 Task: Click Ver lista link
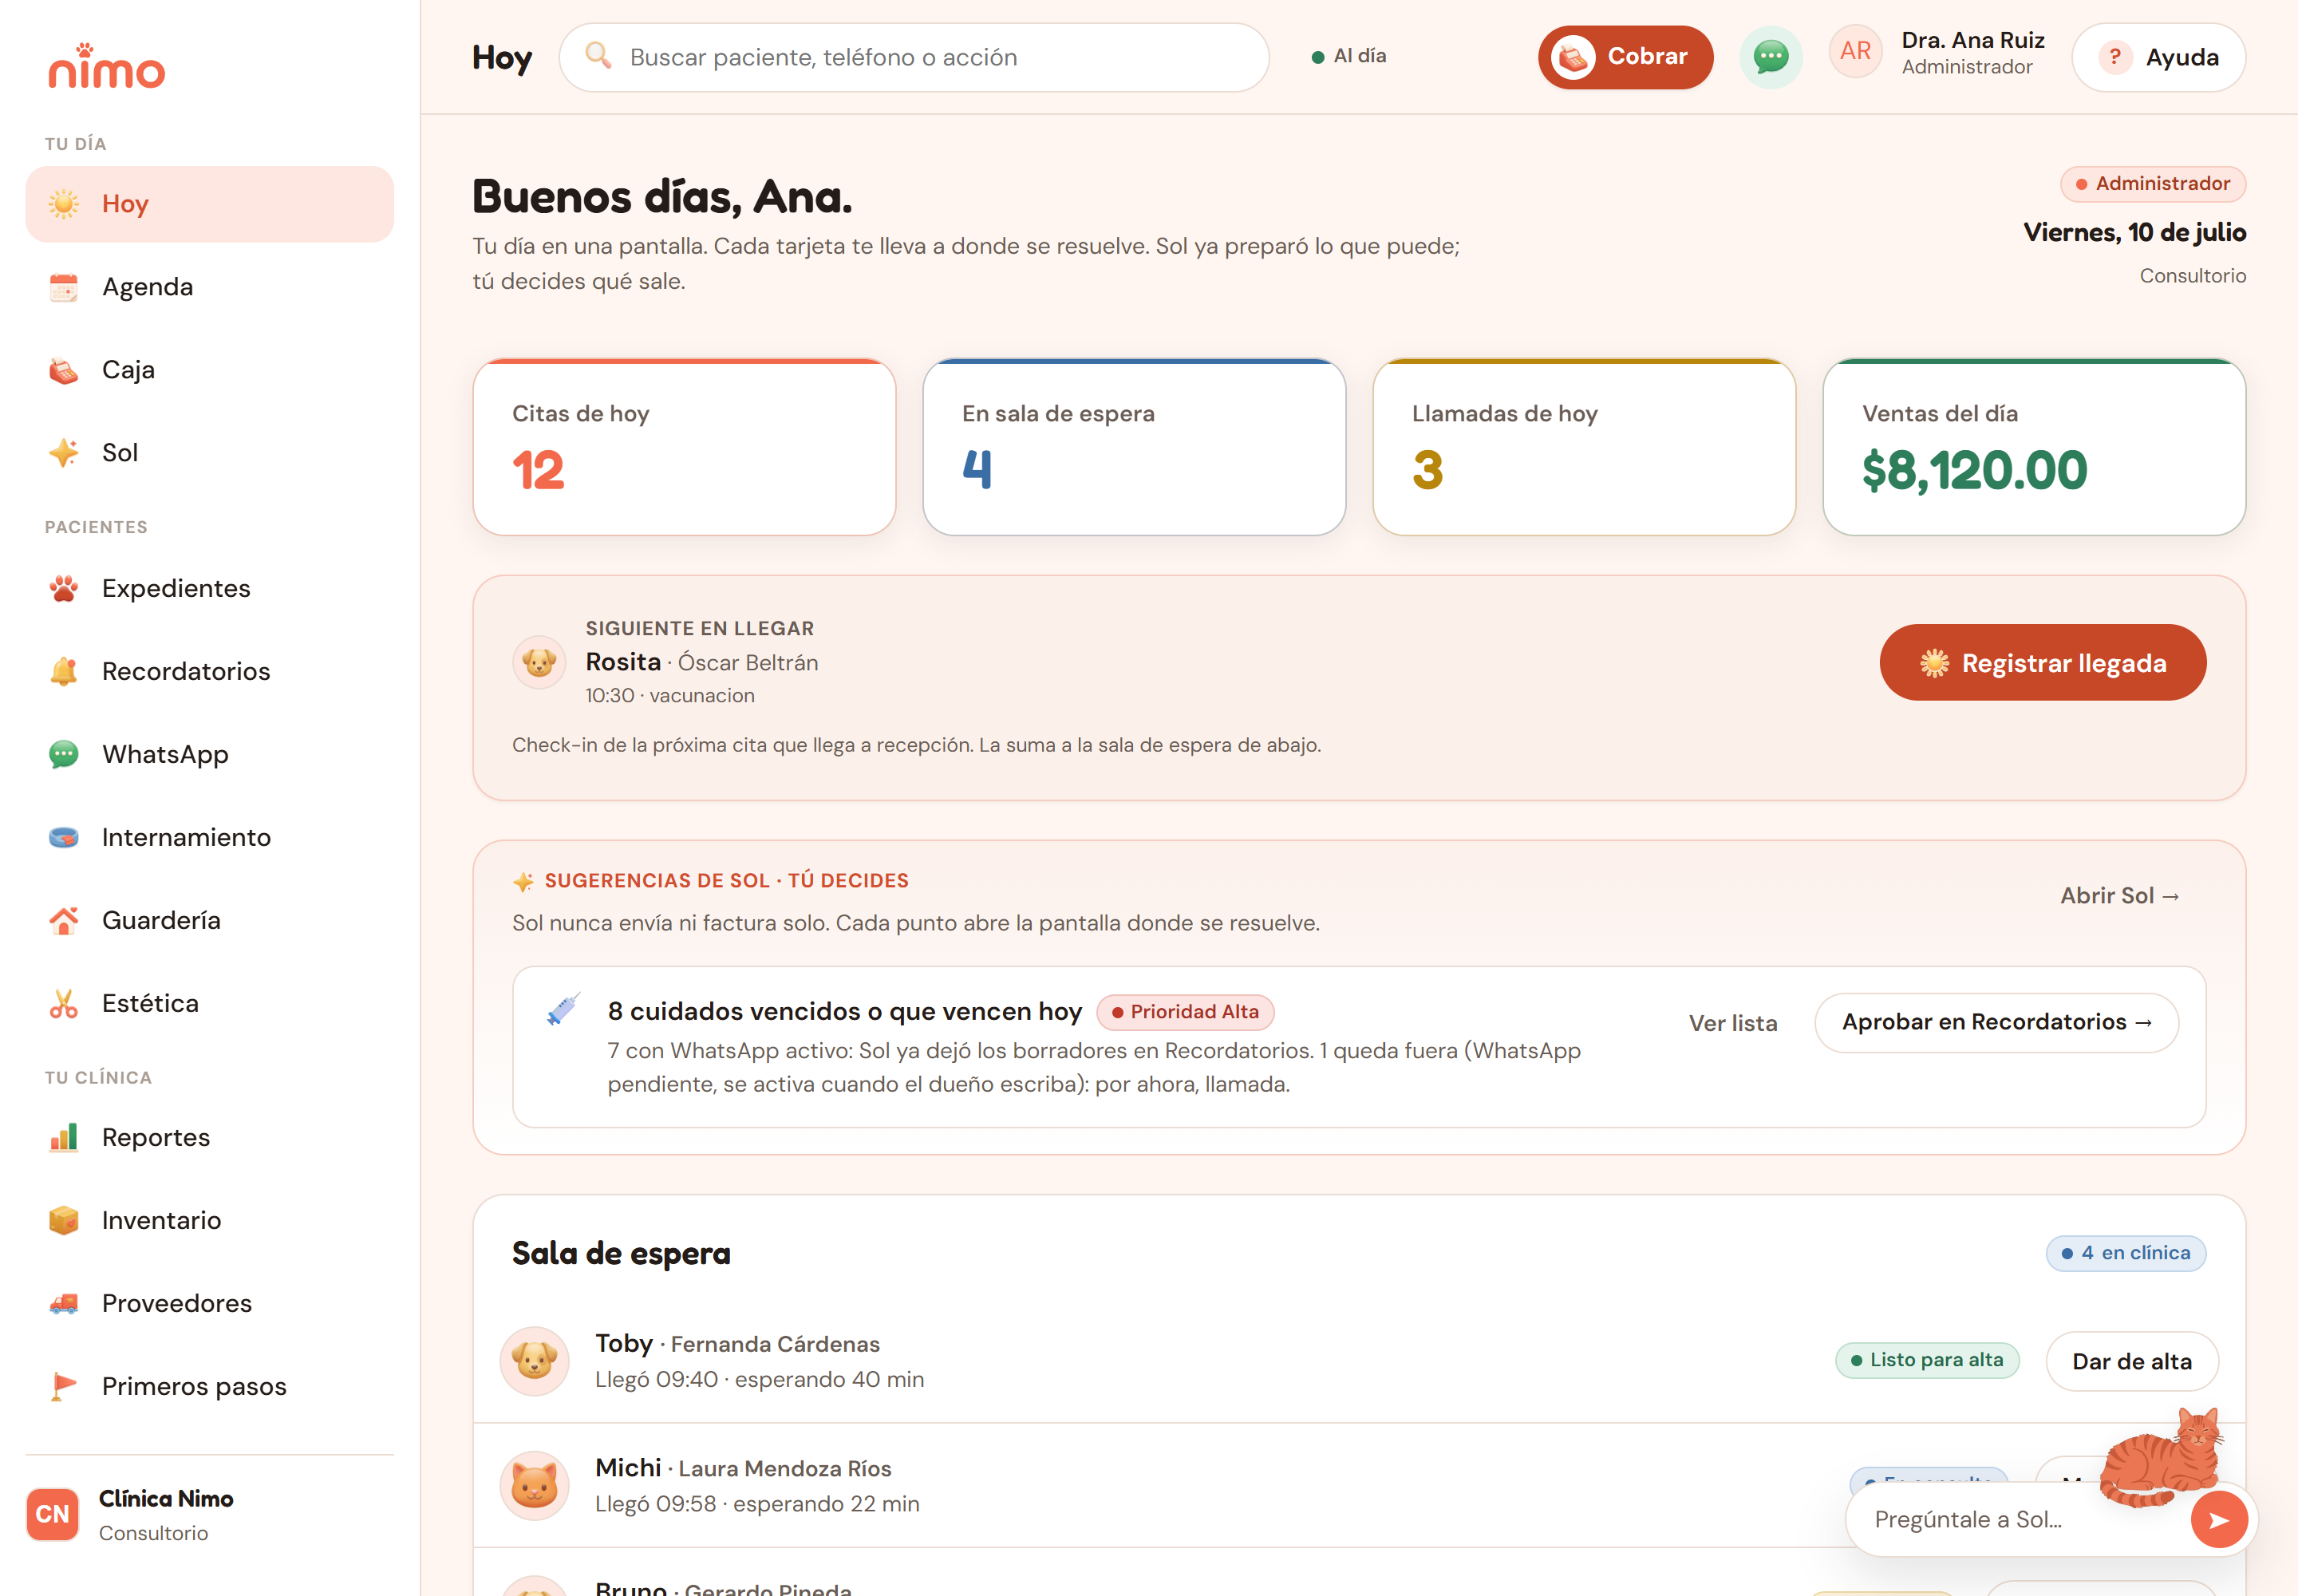(1732, 1023)
